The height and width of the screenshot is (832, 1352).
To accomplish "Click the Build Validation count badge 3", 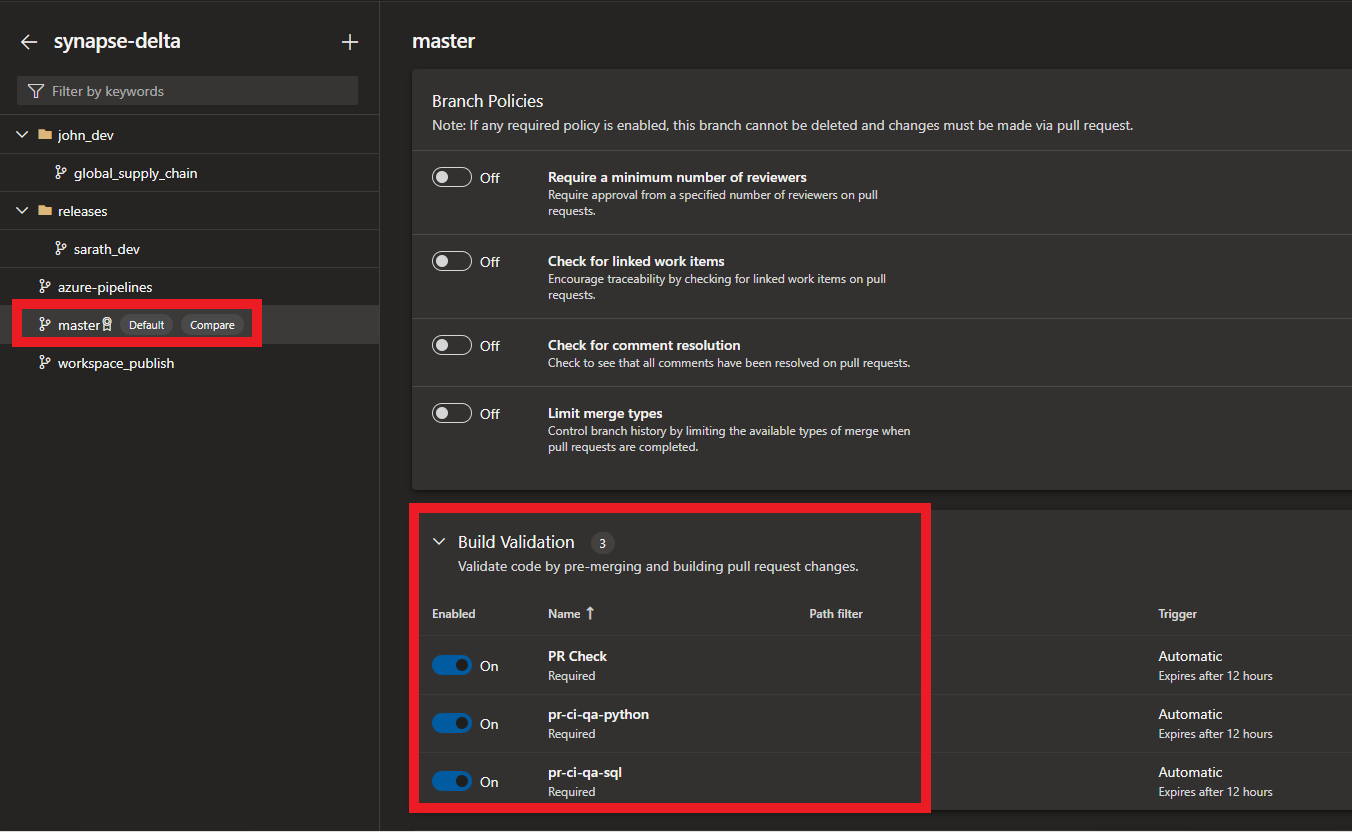I will [602, 543].
